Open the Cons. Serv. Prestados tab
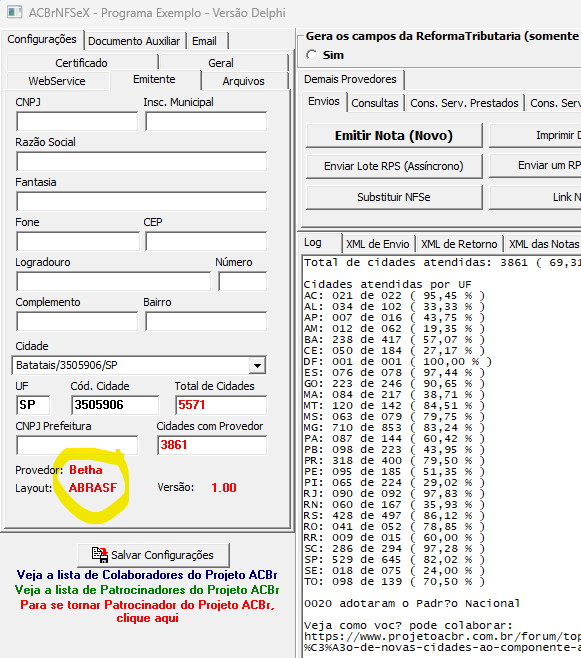Viewport: 581px width, 658px height. 464,103
